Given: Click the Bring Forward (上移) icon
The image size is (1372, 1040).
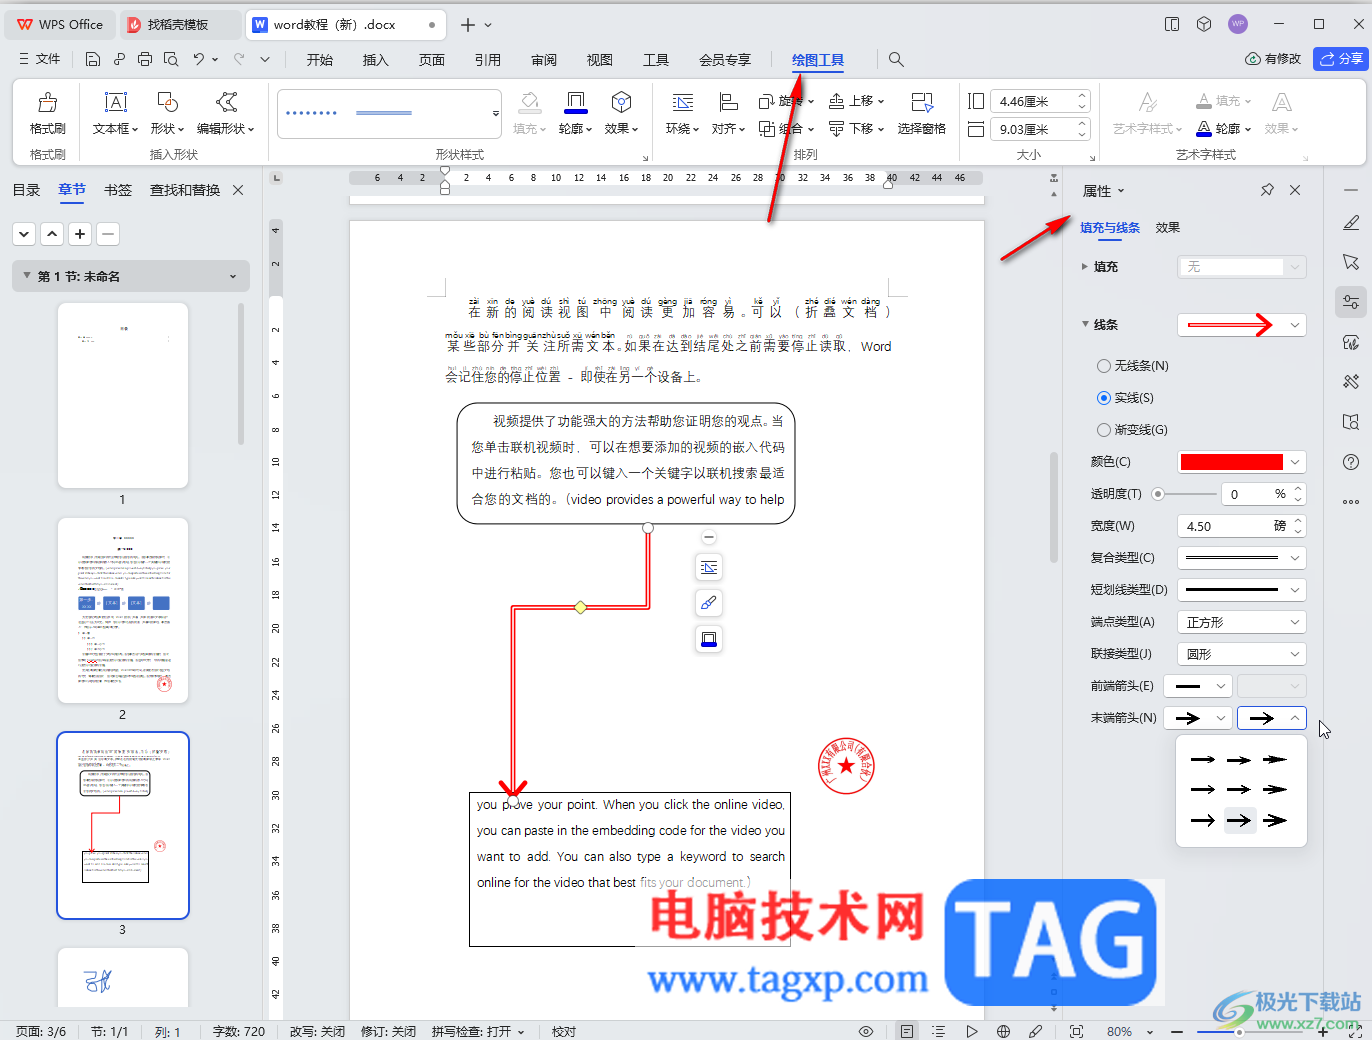Looking at the screenshot, I should [837, 101].
